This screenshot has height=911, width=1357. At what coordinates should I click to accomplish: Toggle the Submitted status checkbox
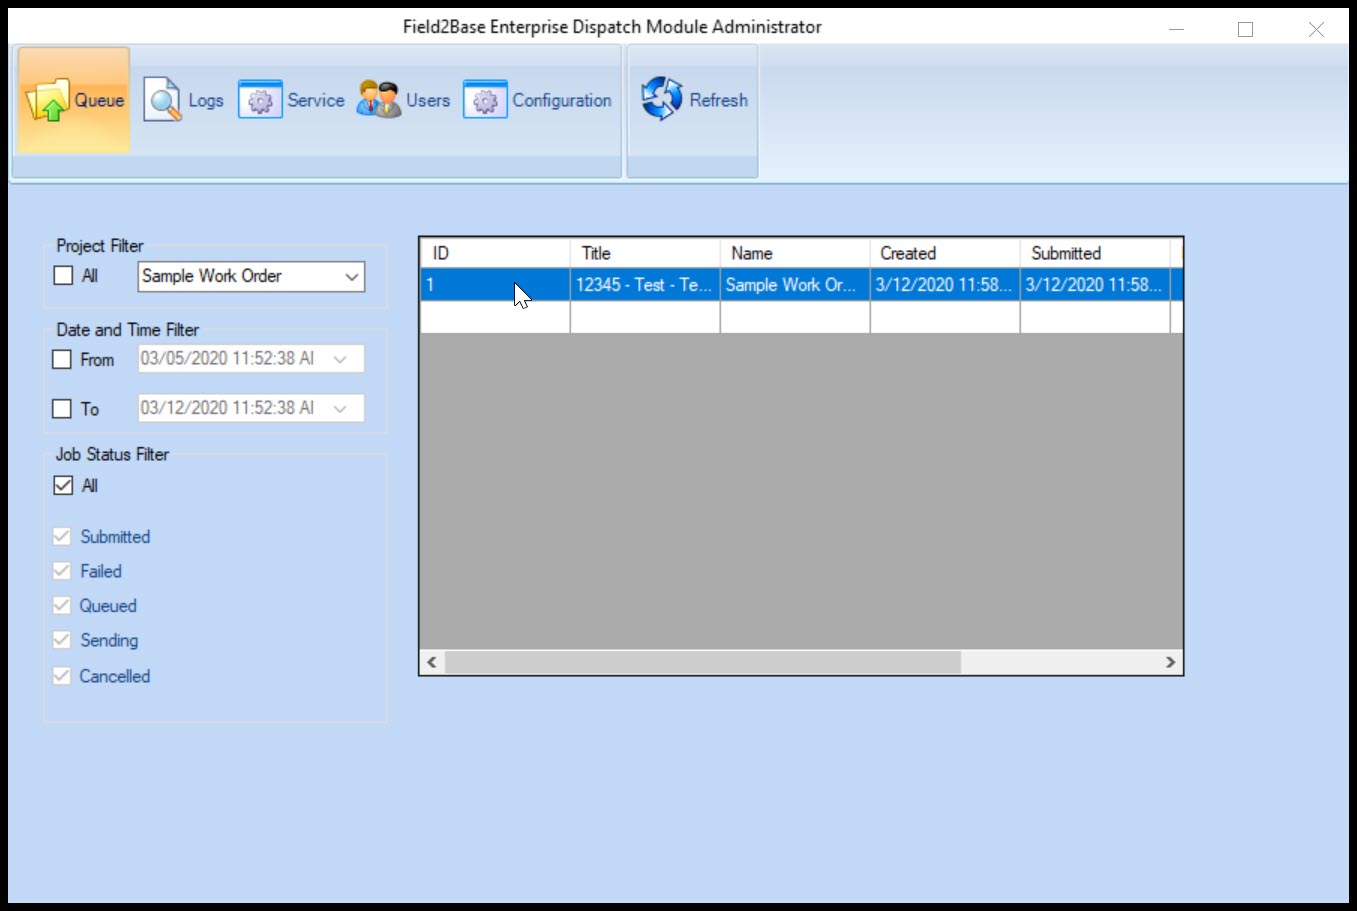62,536
